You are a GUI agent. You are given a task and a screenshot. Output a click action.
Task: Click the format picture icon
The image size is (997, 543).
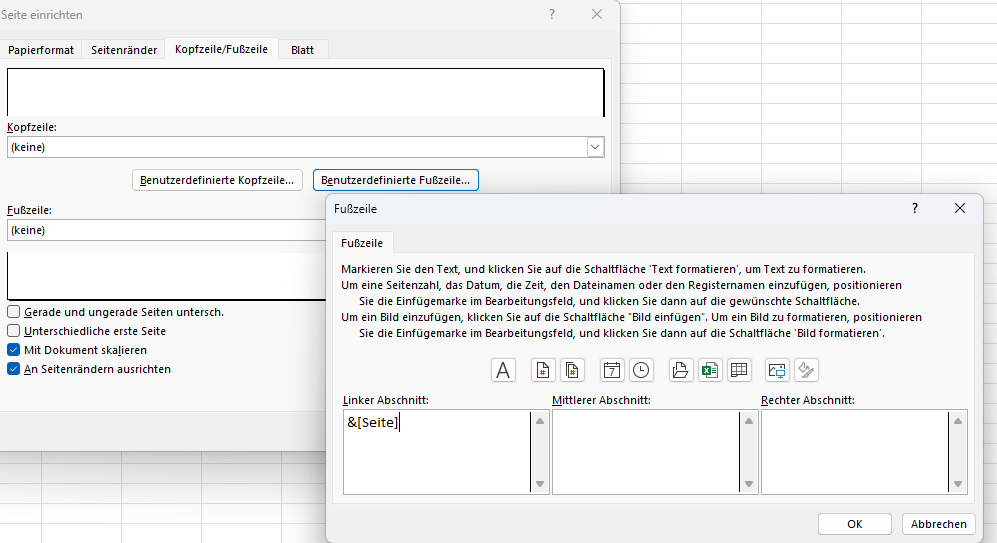806,370
